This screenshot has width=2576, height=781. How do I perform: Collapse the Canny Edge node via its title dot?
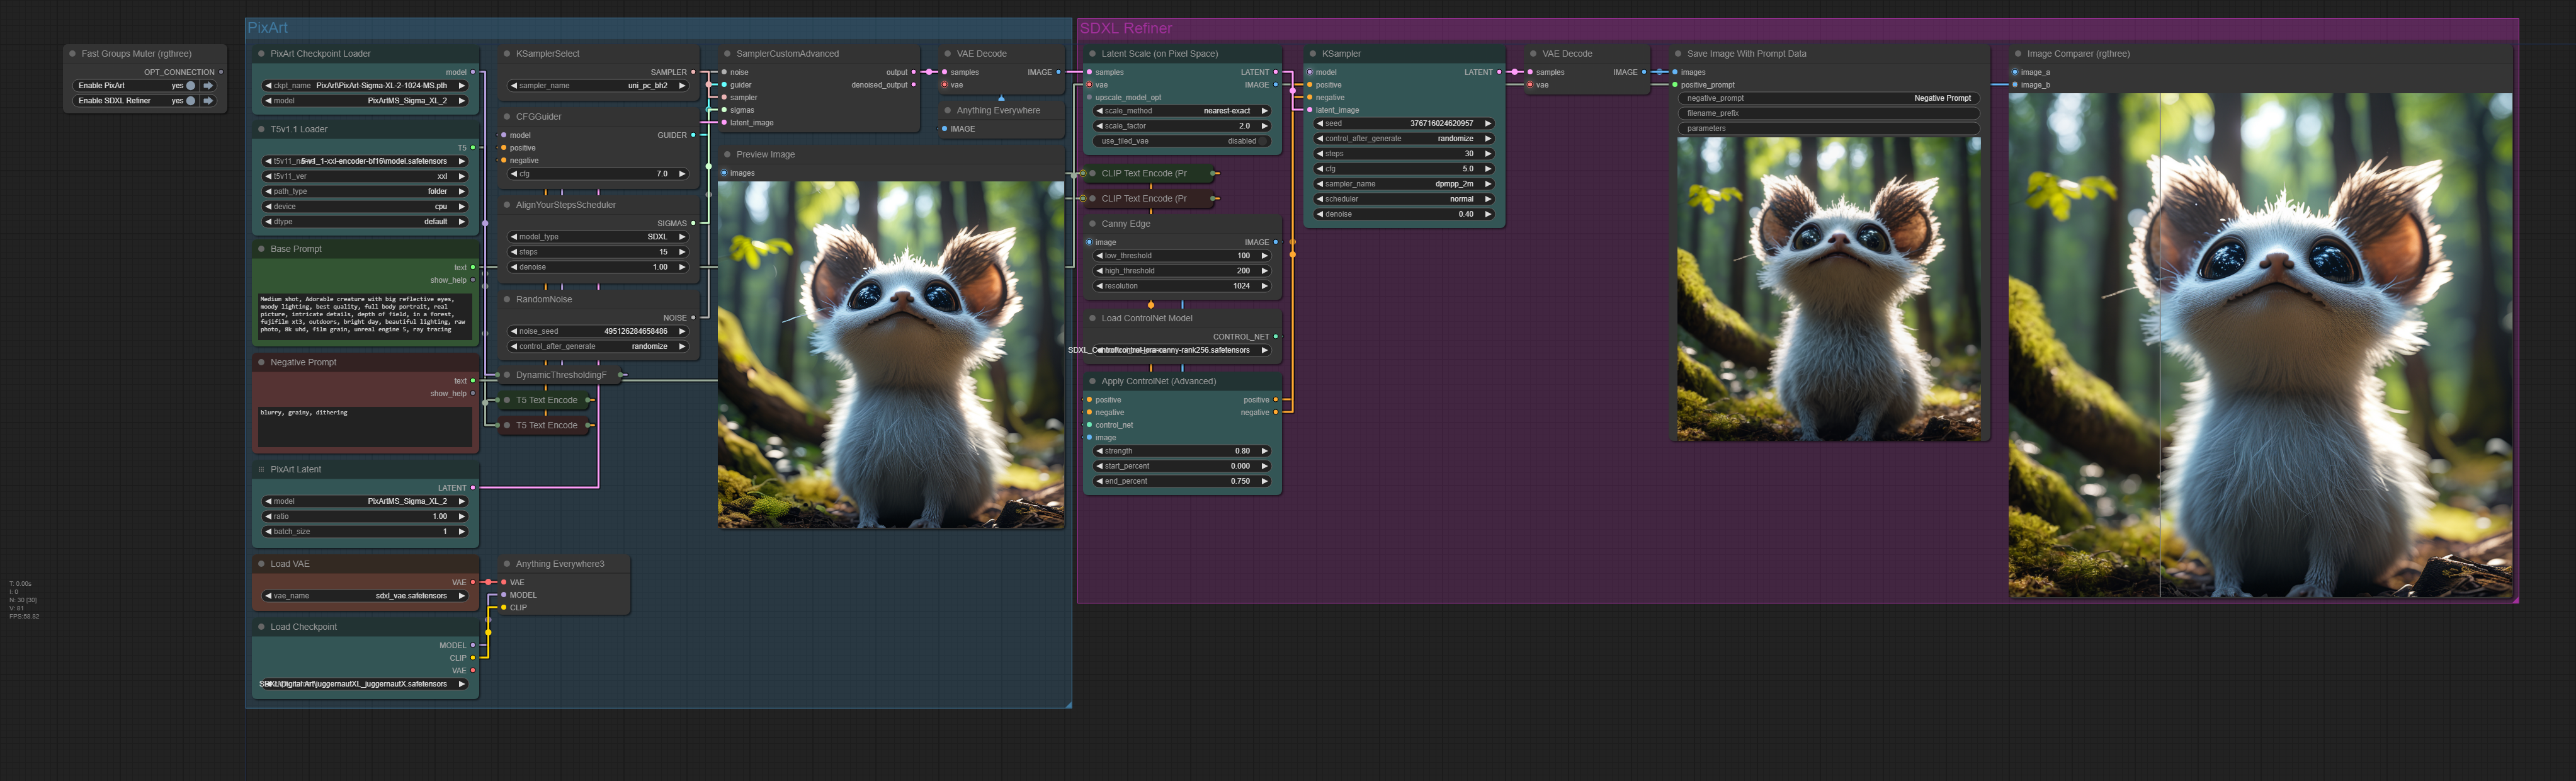click(1092, 224)
